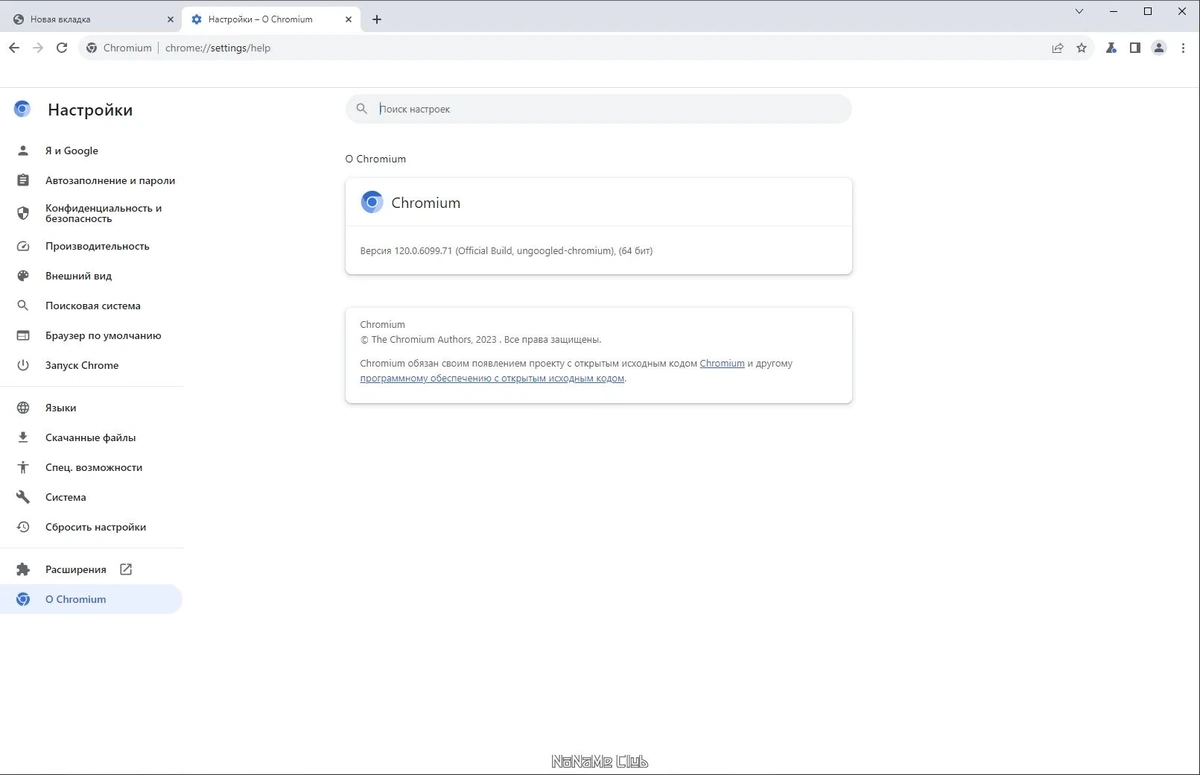
Task: Click the restore icon beside Сбросить настройки
Action: 23,527
